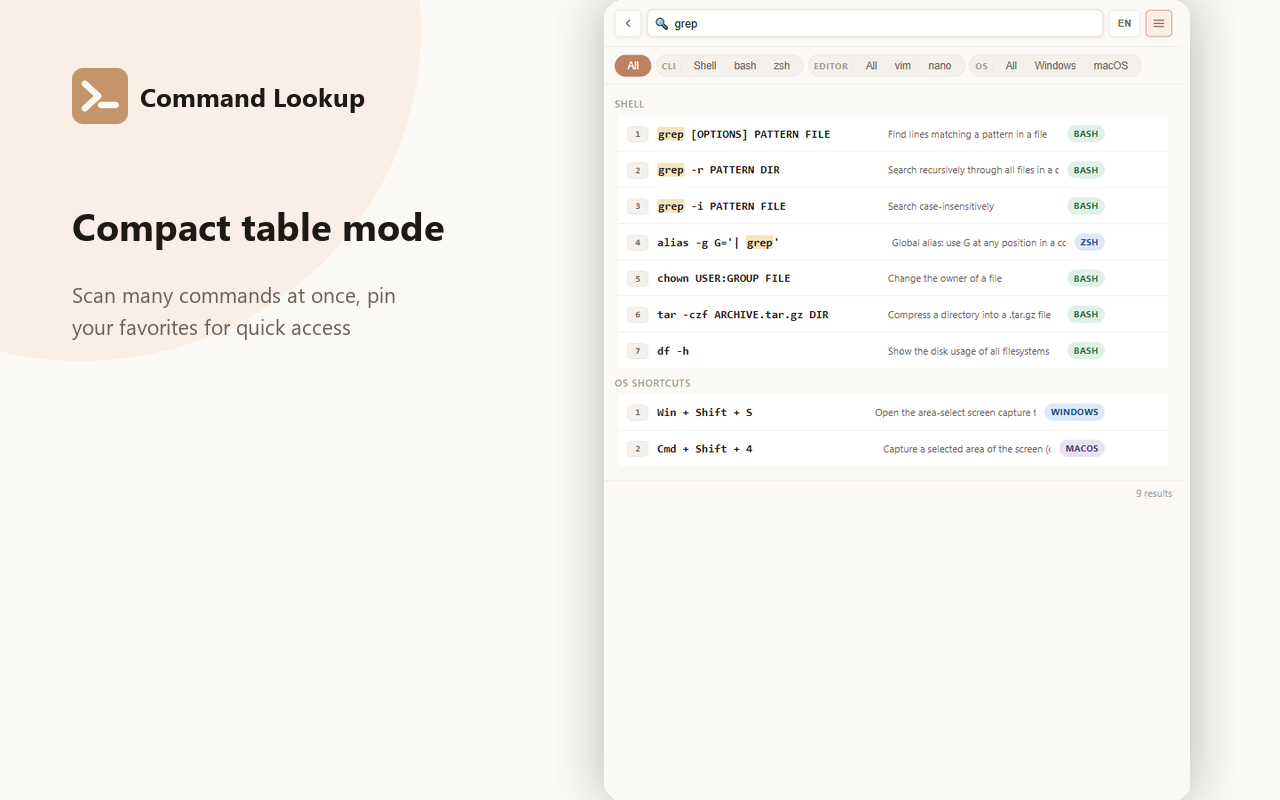The height and width of the screenshot is (800, 1280).
Task: Click the description 'Change the owner of a file'
Action: coord(945,278)
